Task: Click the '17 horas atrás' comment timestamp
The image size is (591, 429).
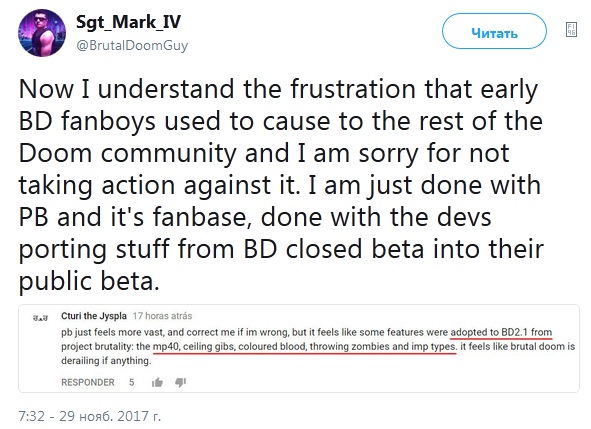Action: coord(162,316)
